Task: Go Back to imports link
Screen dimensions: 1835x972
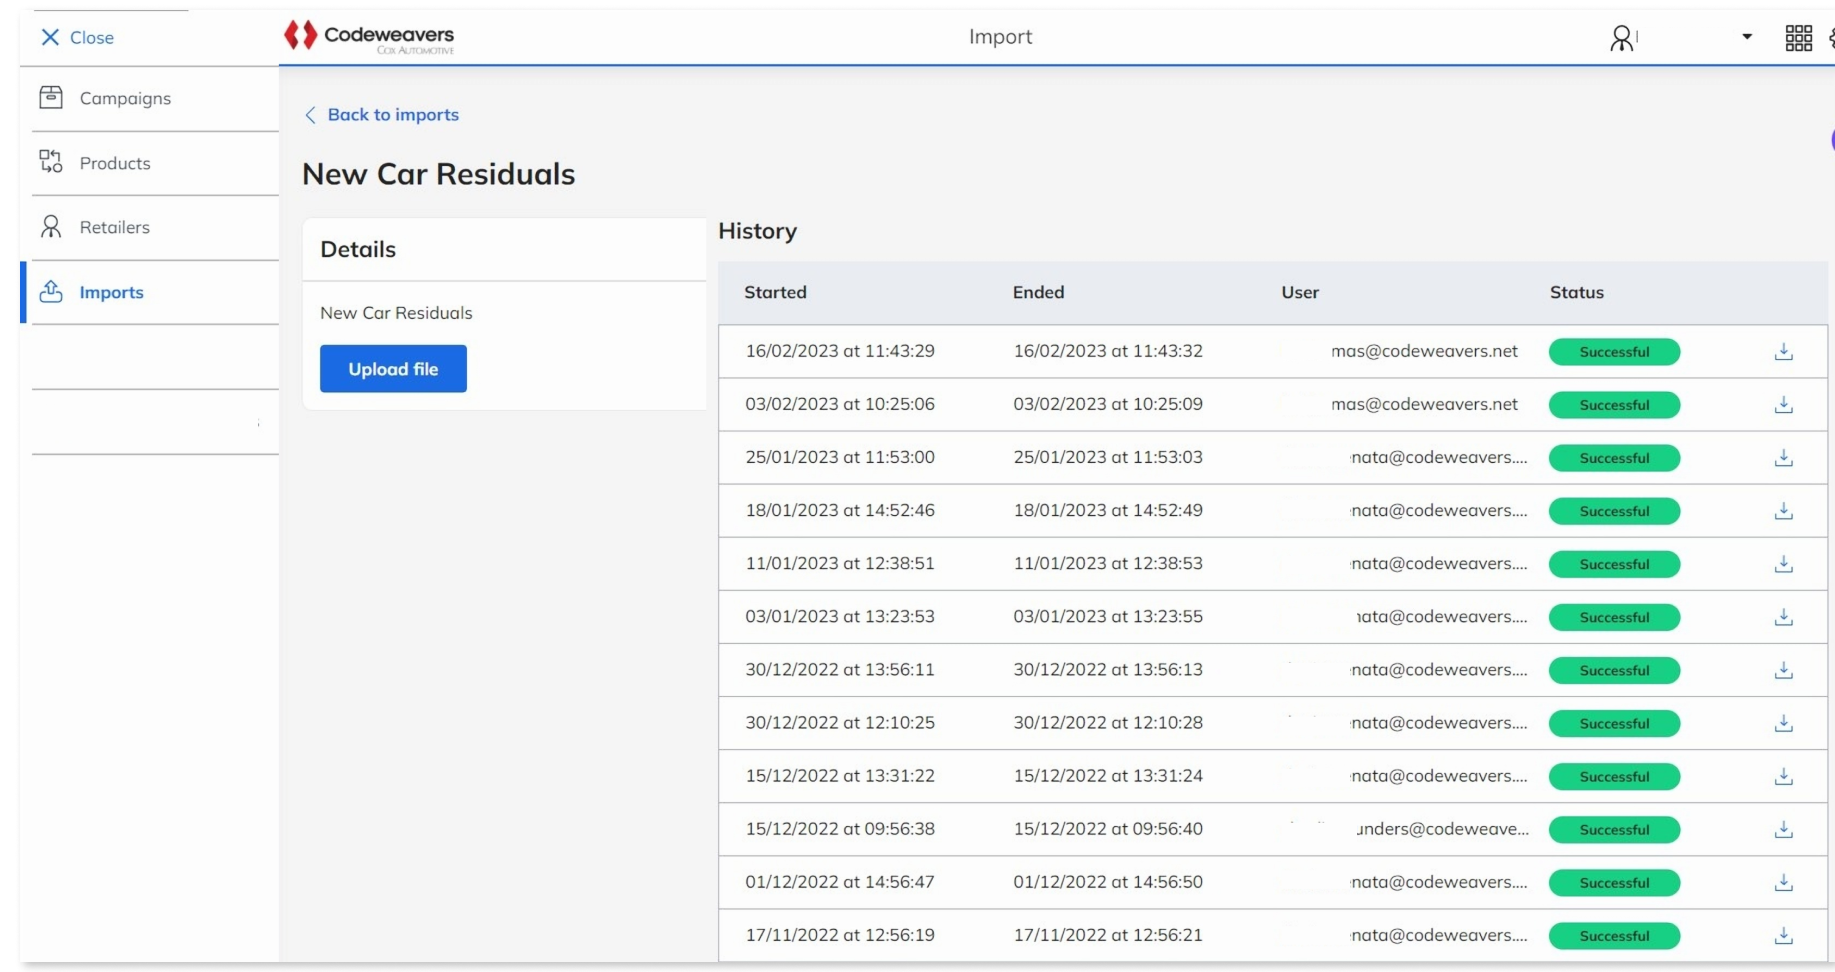Action: coord(393,115)
